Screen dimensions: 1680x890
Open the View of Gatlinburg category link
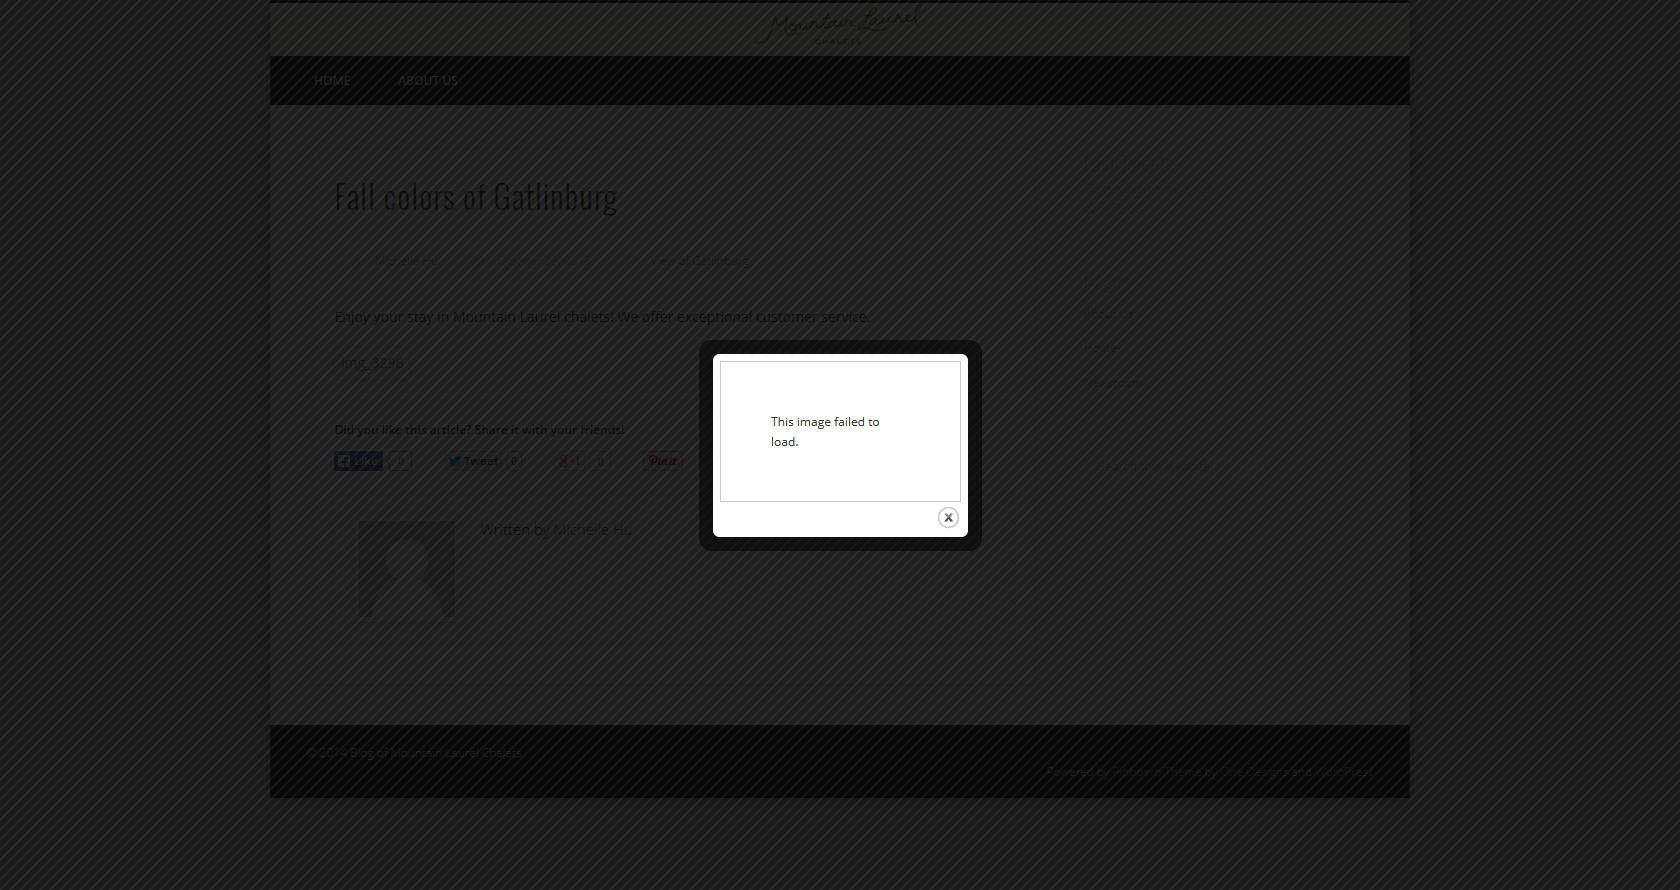click(700, 261)
